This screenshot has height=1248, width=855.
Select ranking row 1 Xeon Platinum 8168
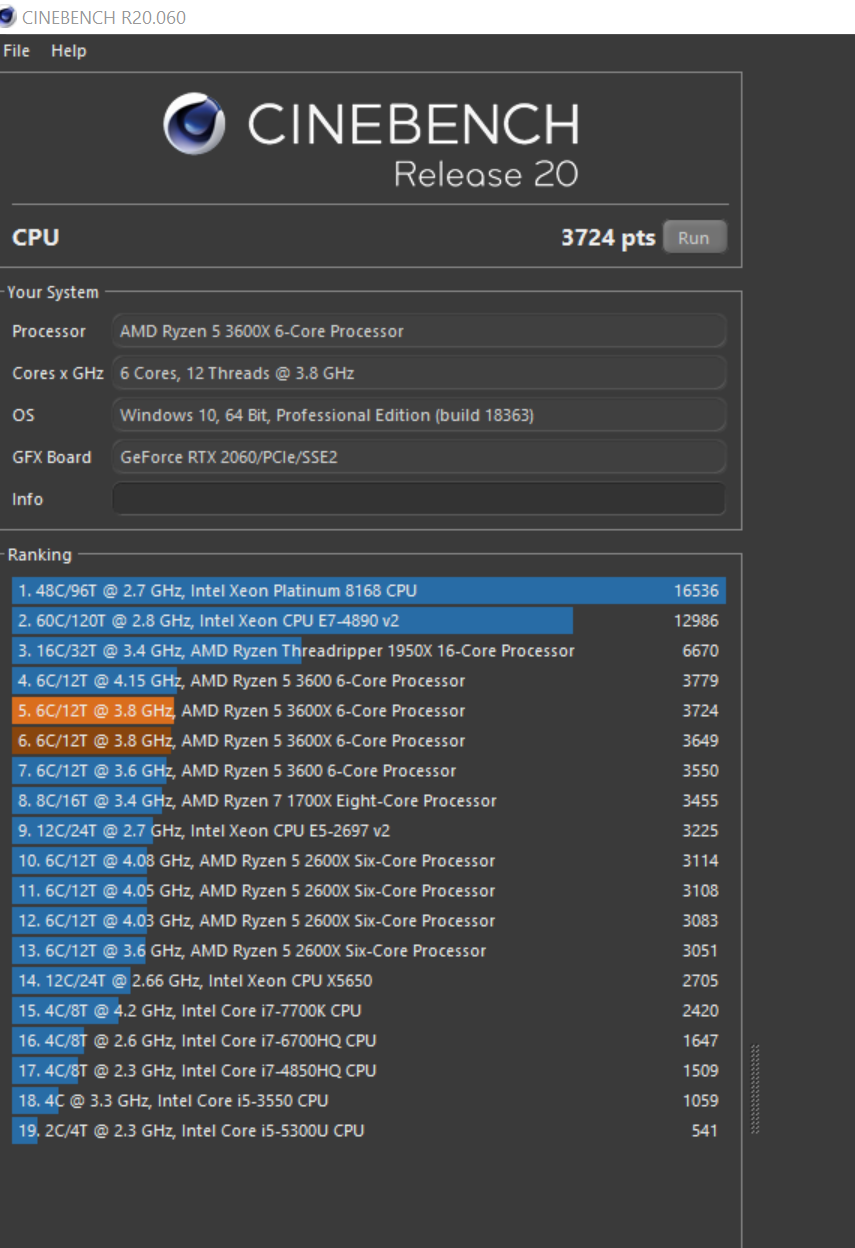369,591
